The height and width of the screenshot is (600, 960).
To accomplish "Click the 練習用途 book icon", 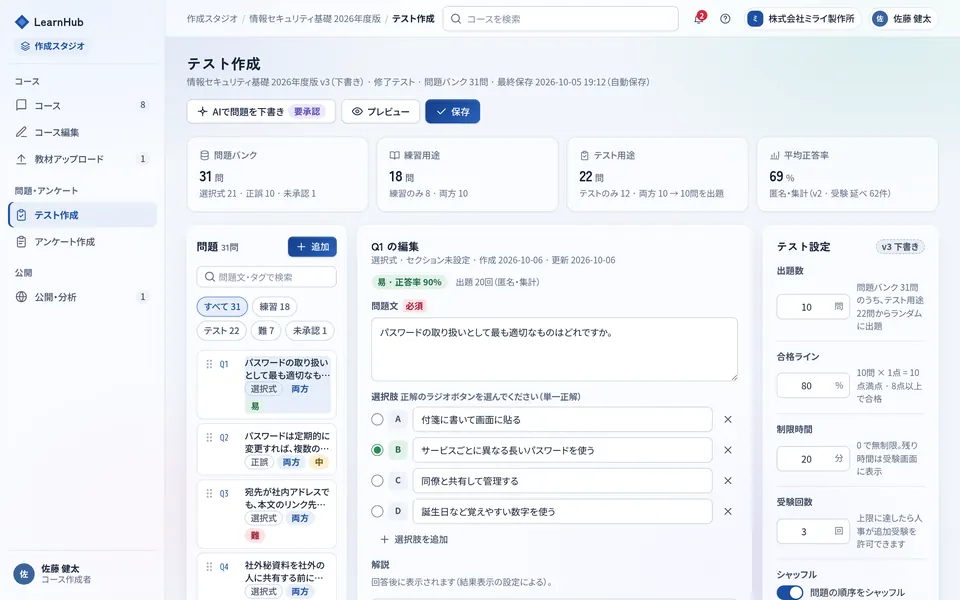I will [394, 156].
